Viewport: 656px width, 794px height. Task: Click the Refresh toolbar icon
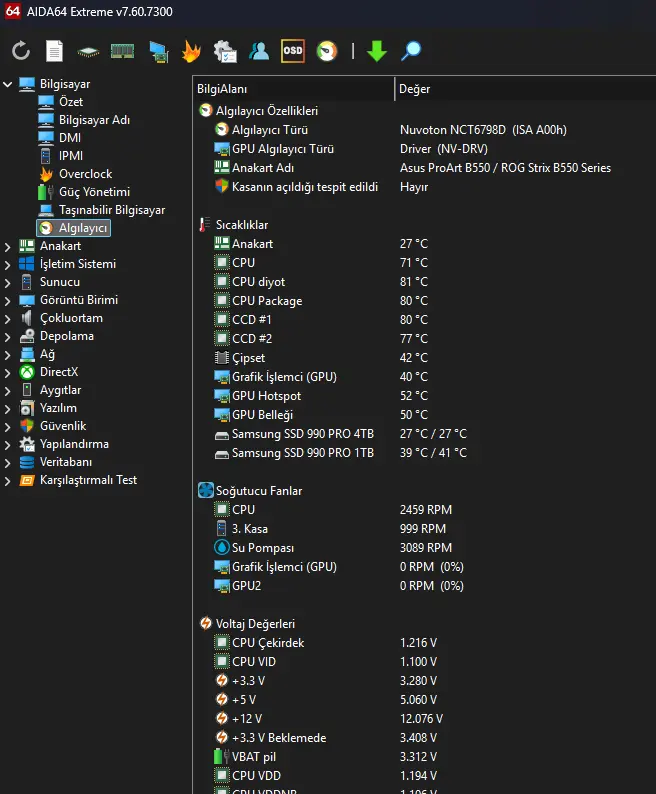[x=21, y=51]
